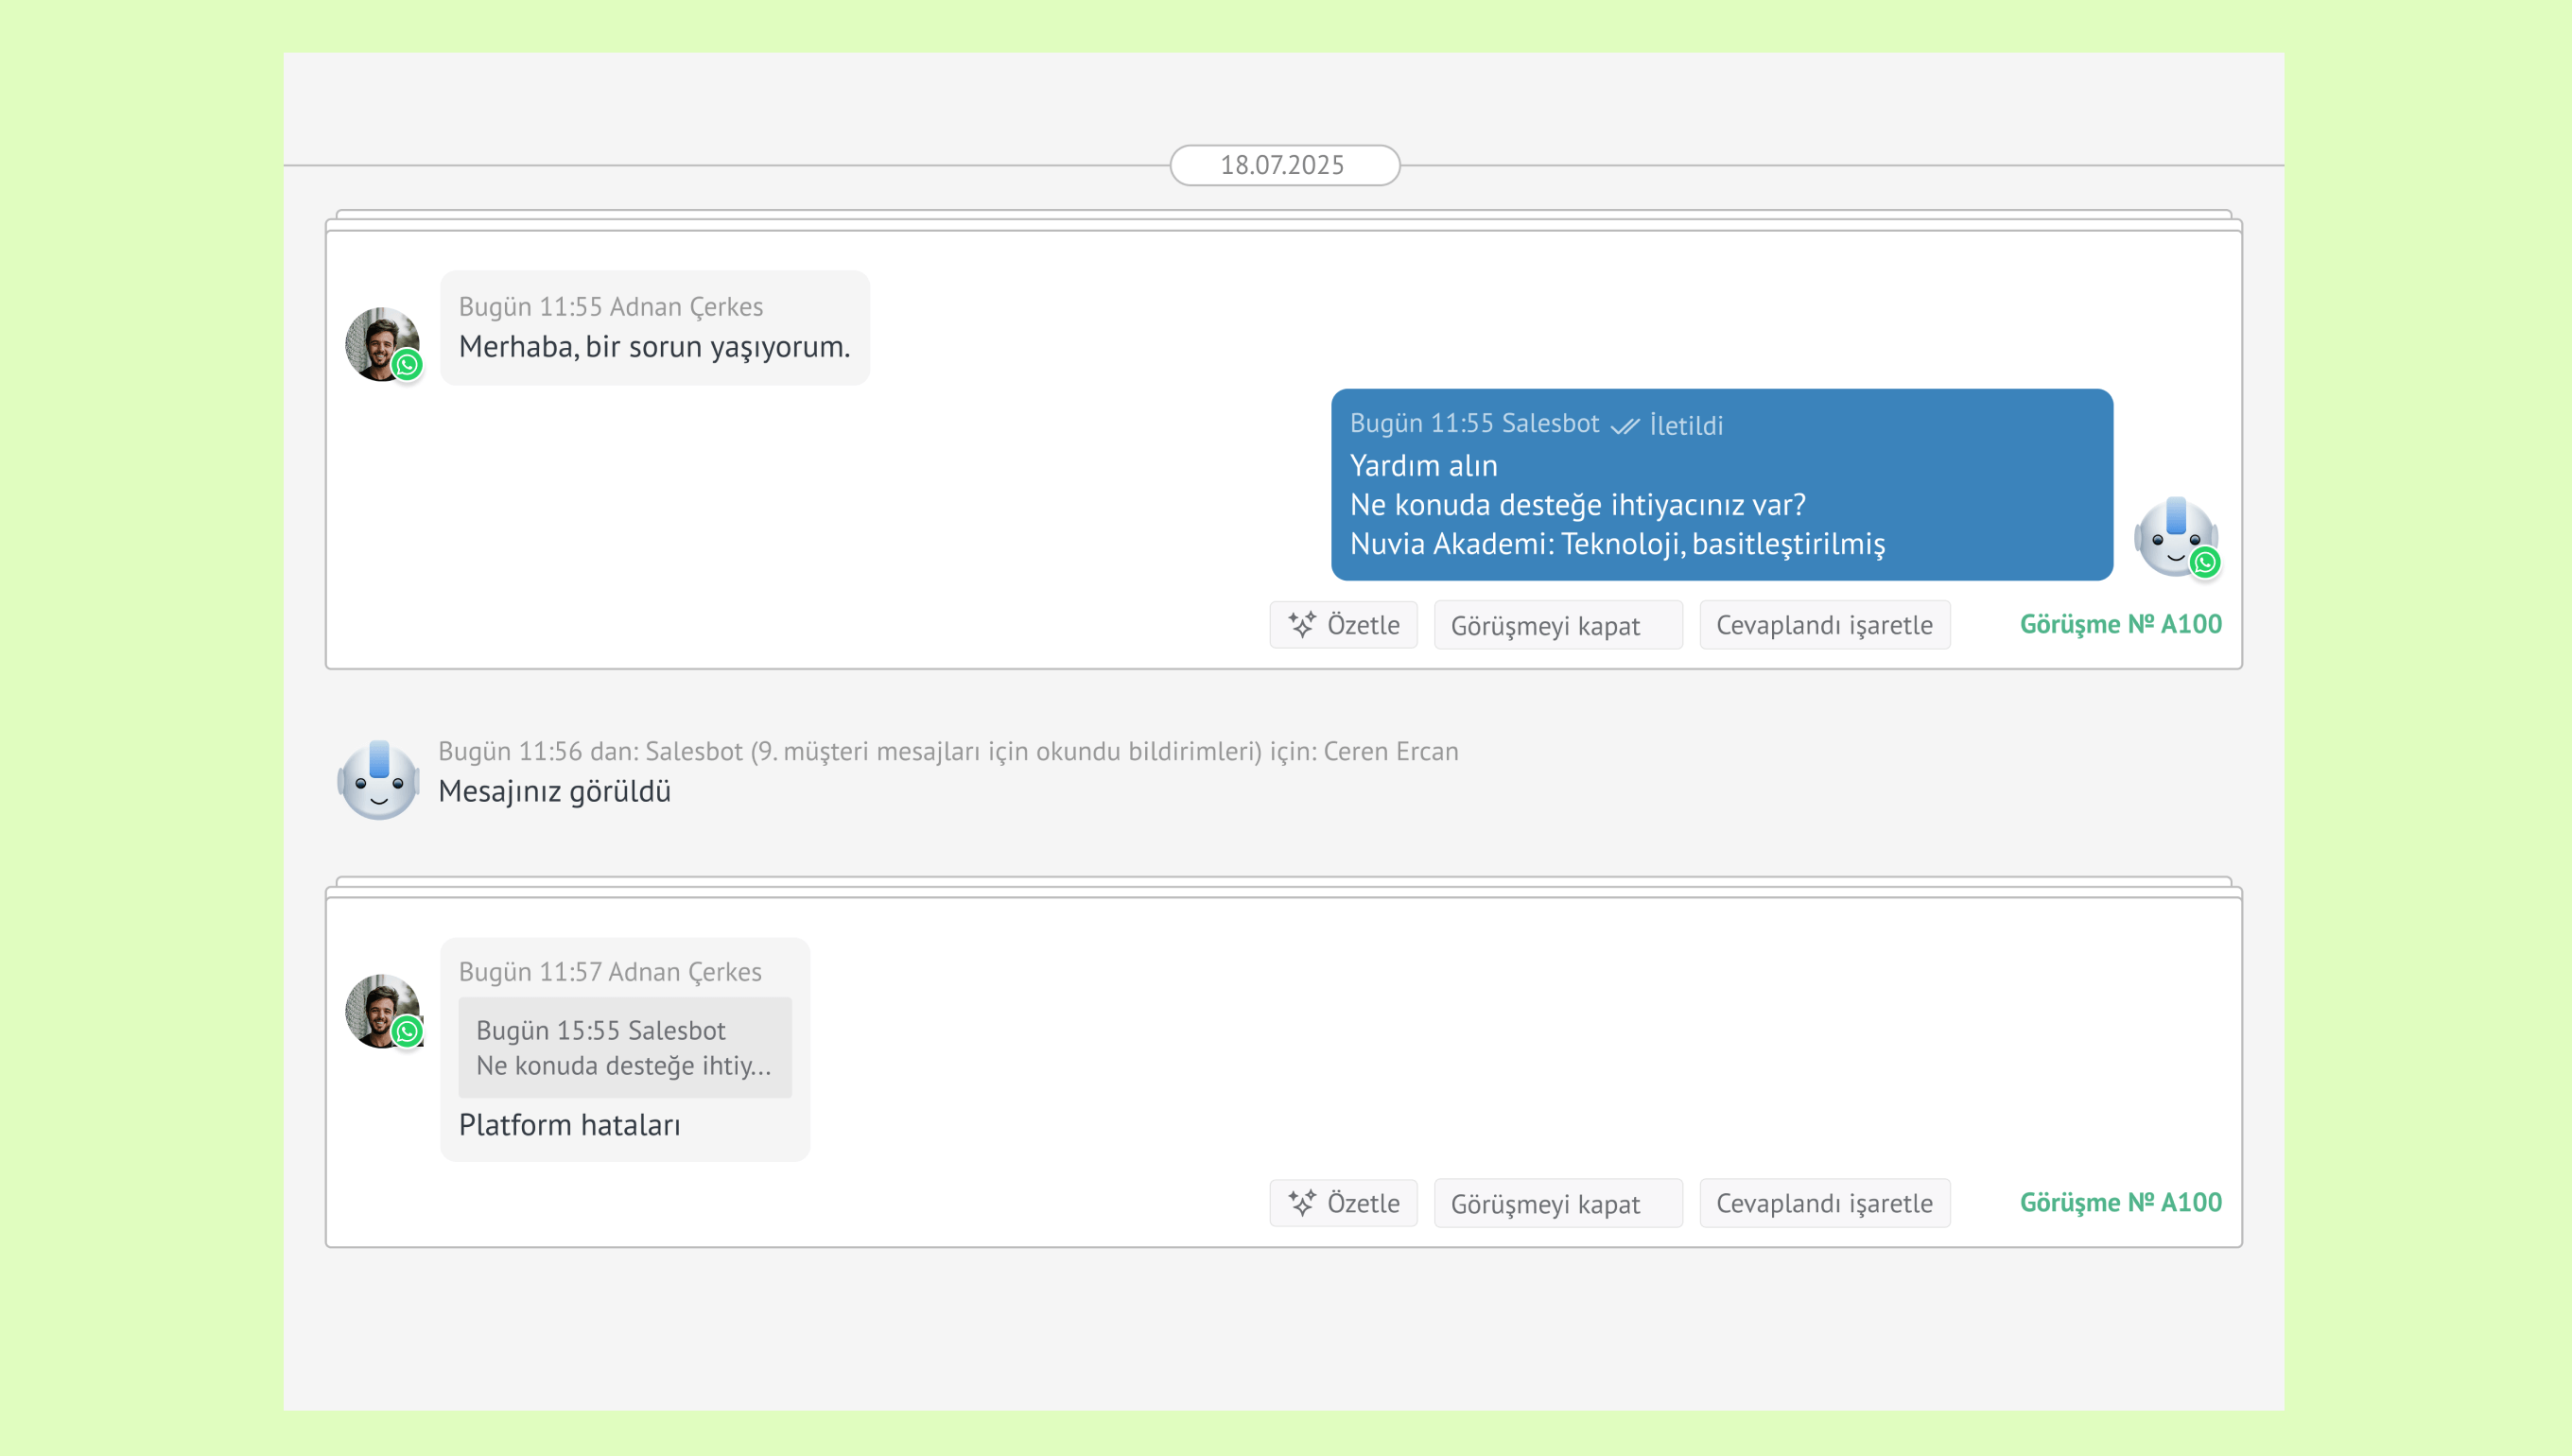
Task: Open second 'Görüşme № A100' link
Action: (x=2120, y=1202)
